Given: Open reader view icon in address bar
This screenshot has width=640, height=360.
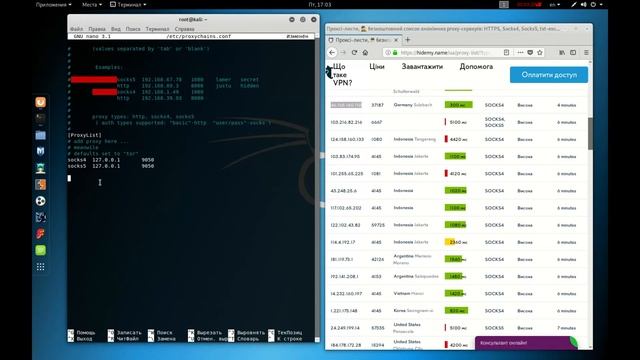Looking at the screenshot, I should coord(506,52).
